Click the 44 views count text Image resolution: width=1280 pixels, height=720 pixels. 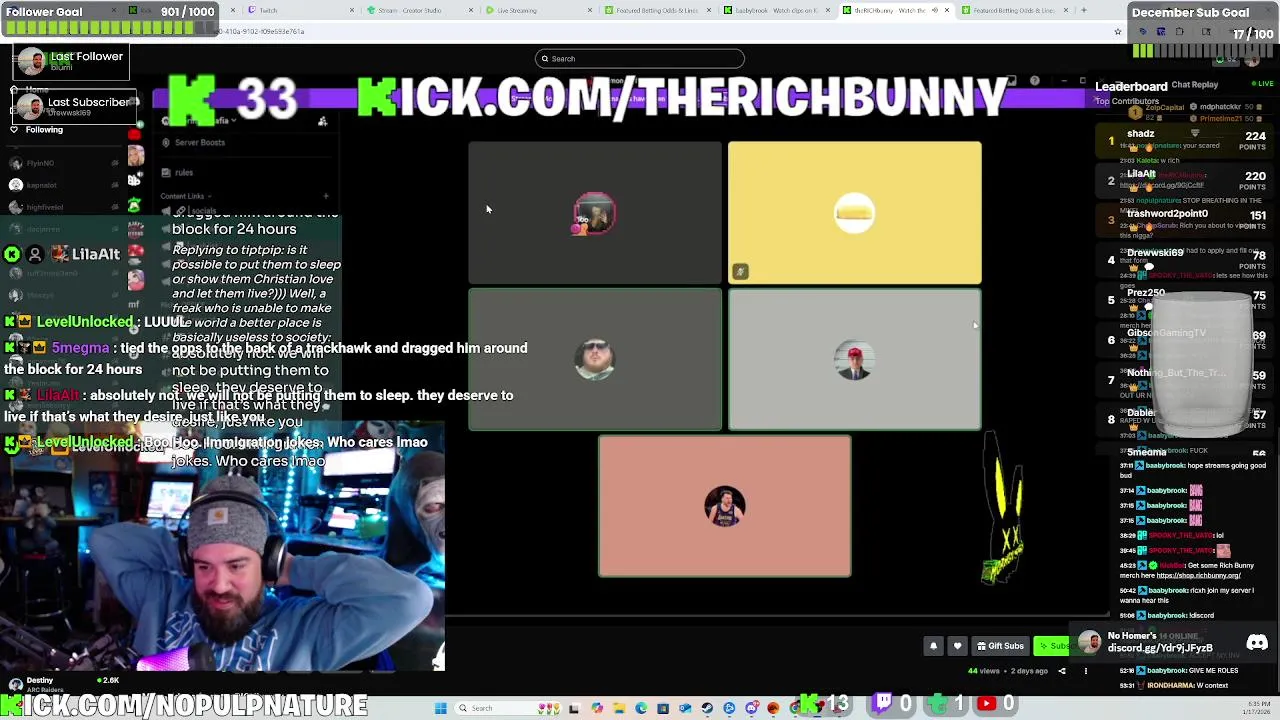coord(986,671)
